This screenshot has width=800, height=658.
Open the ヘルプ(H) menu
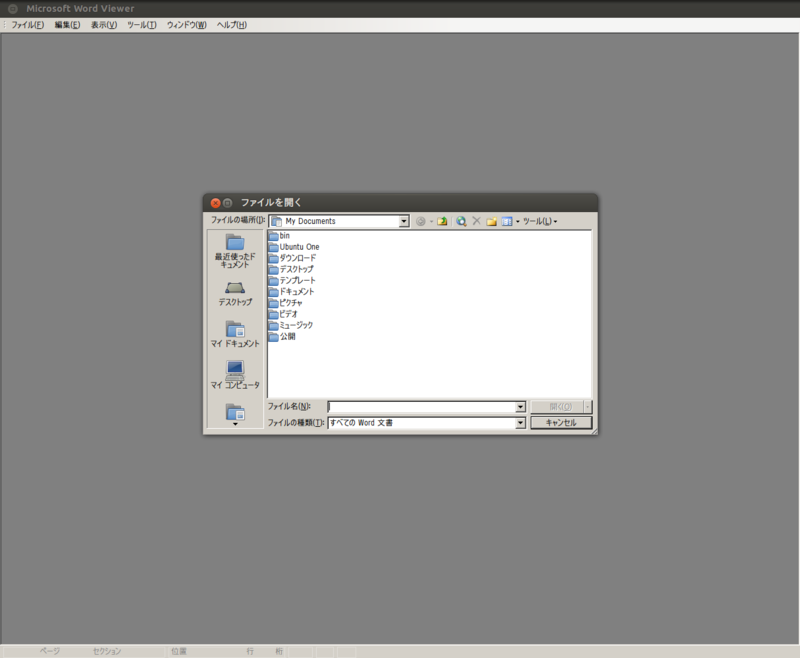[232, 25]
